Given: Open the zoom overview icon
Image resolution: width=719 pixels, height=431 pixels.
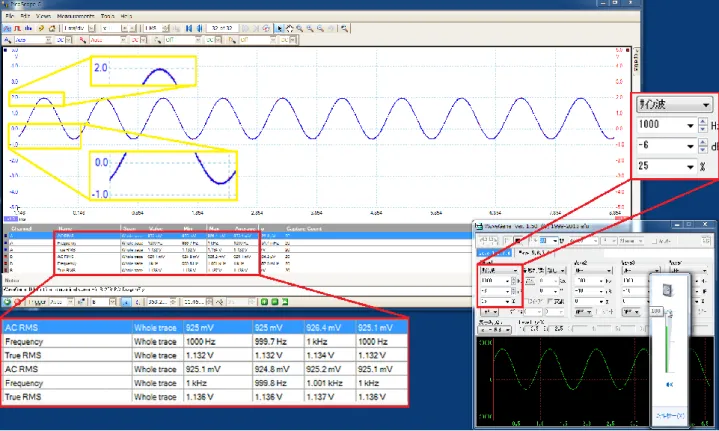Looking at the screenshot, I should [344, 28].
